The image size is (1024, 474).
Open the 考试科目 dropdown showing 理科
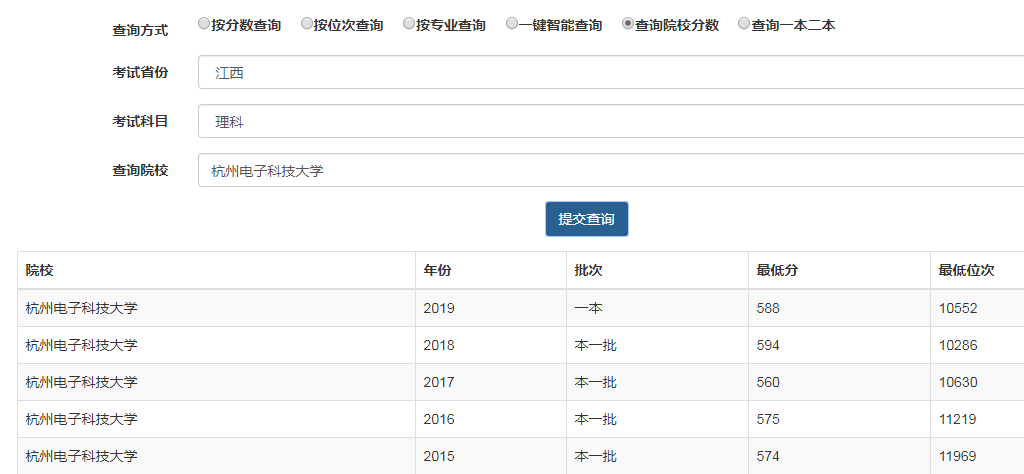coord(611,121)
